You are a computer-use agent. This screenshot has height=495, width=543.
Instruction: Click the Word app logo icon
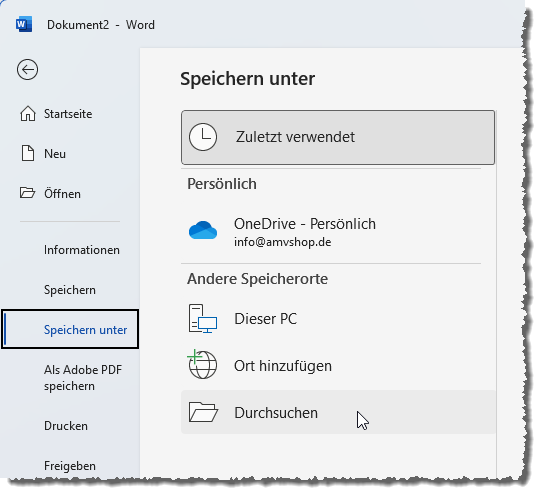click(24, 25)
